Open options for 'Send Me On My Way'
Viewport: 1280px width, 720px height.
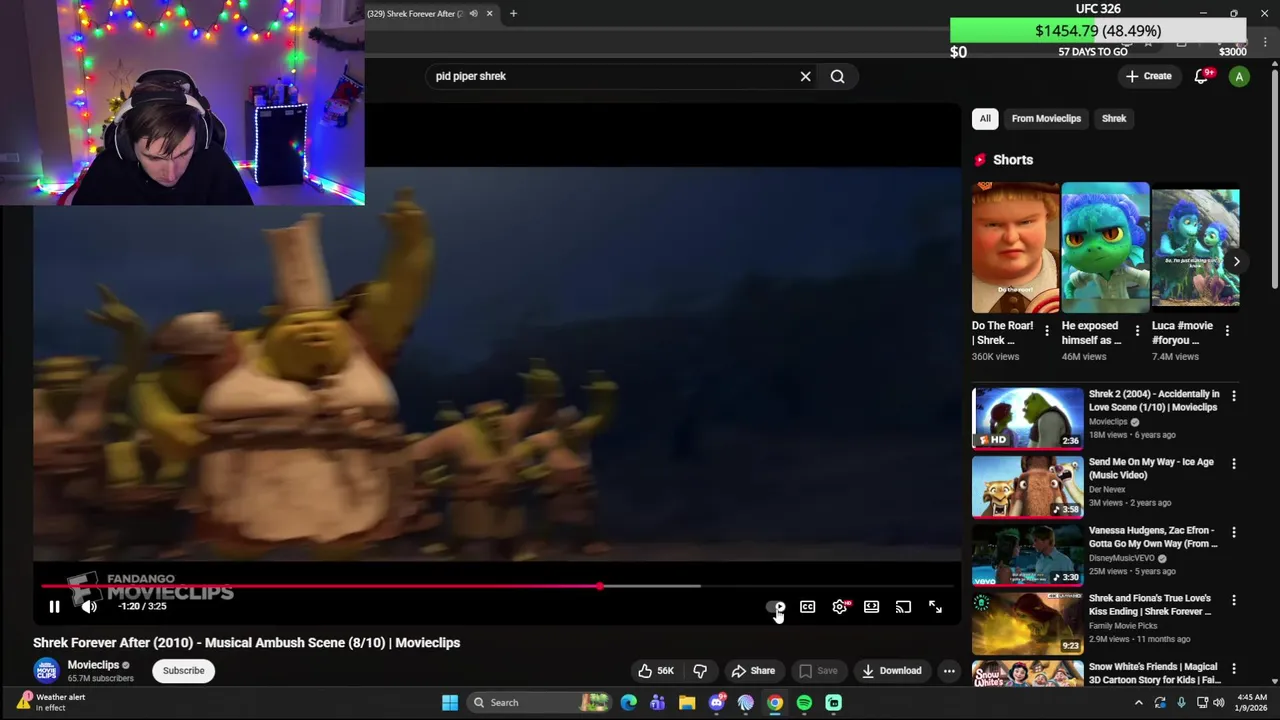tap(1233, 464)
